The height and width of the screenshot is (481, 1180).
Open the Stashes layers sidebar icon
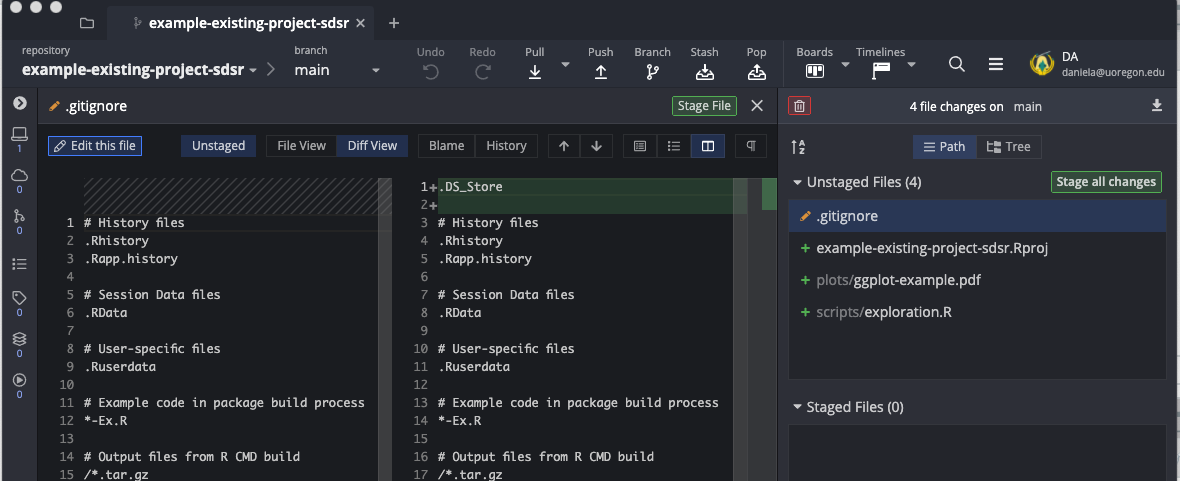pos(20,339)
